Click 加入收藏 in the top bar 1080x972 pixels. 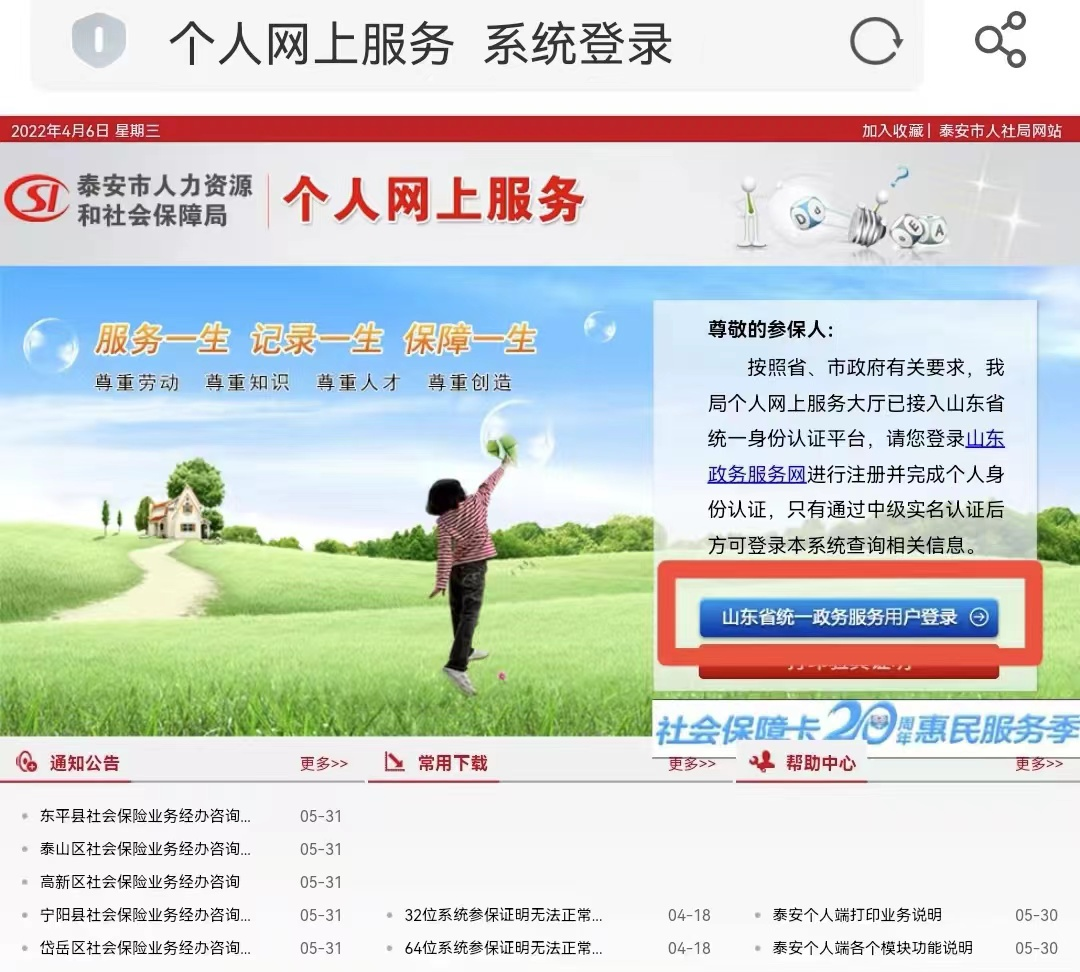(892, 130)
